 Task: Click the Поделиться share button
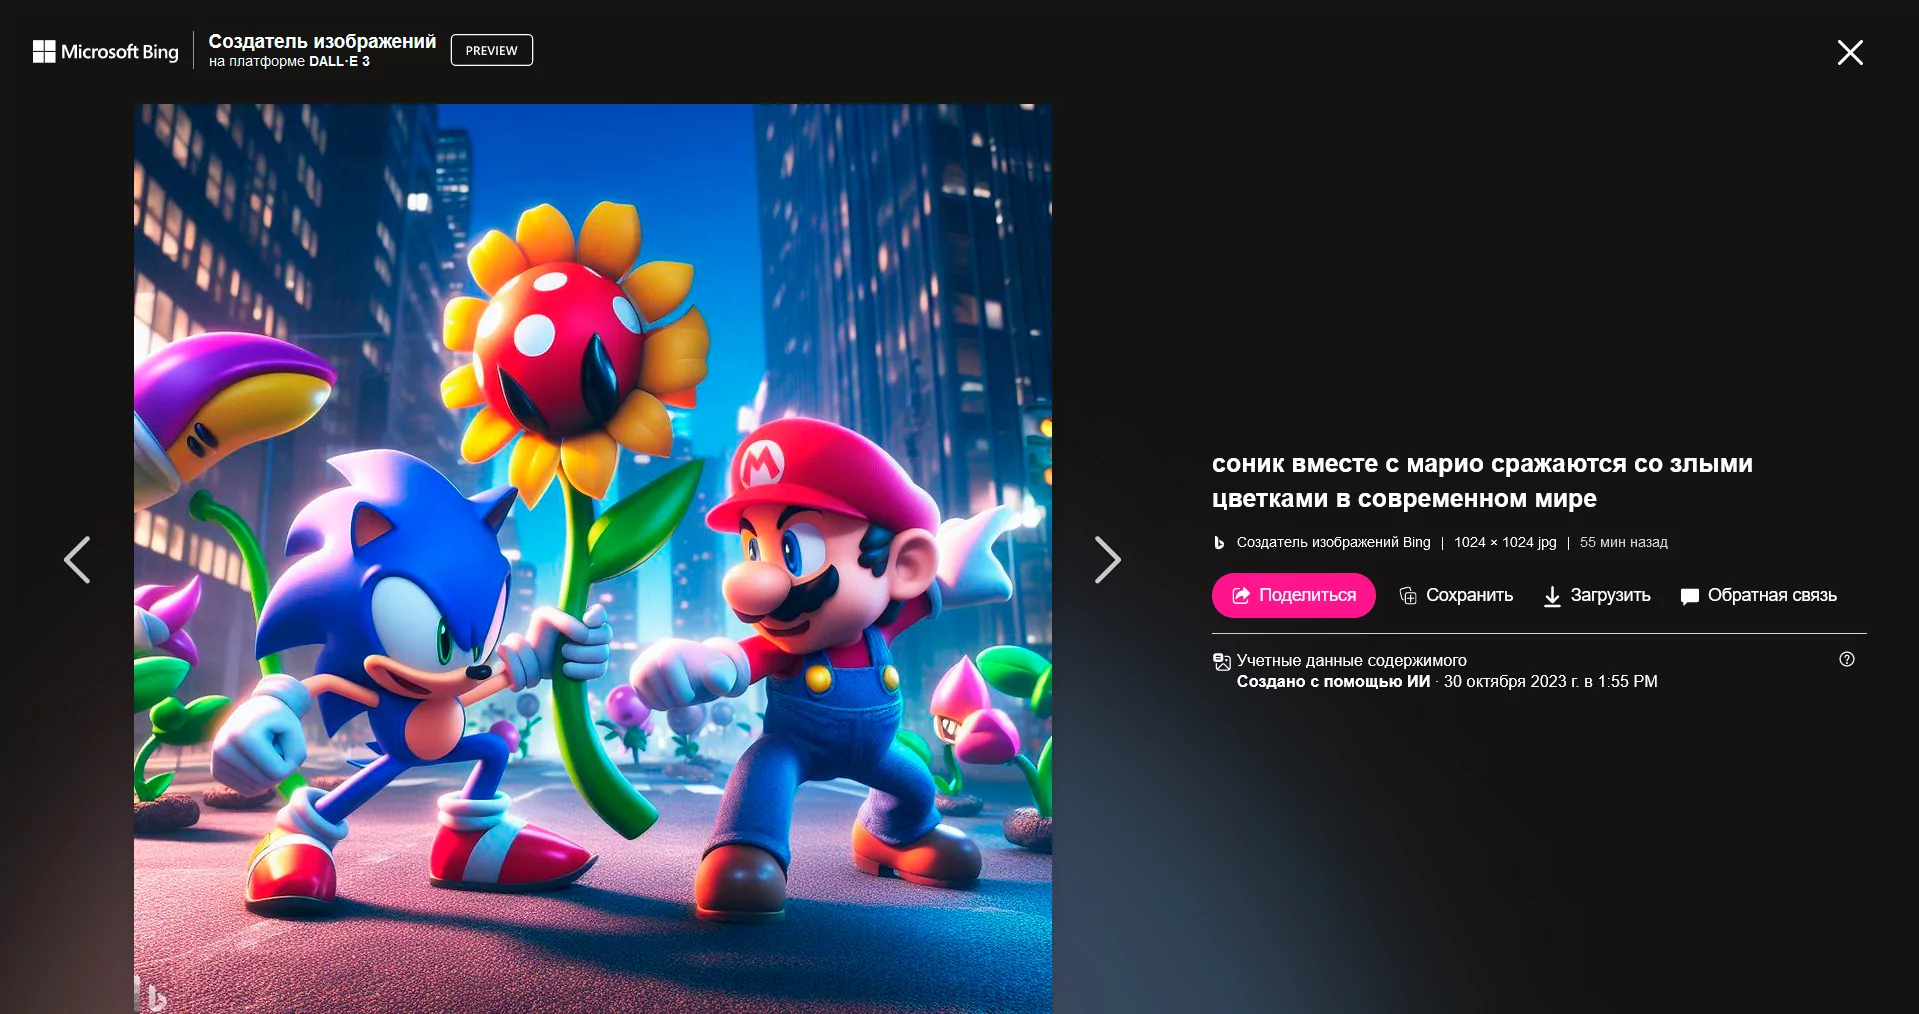(x=1294, y=595)
